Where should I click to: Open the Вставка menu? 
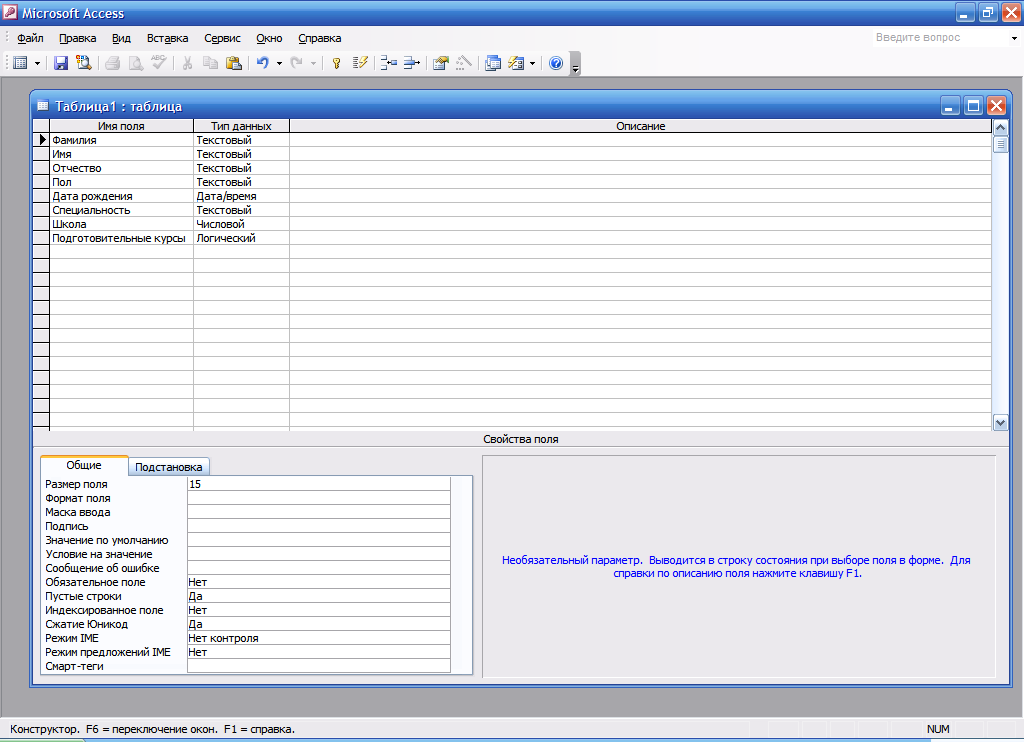point(167,38)
